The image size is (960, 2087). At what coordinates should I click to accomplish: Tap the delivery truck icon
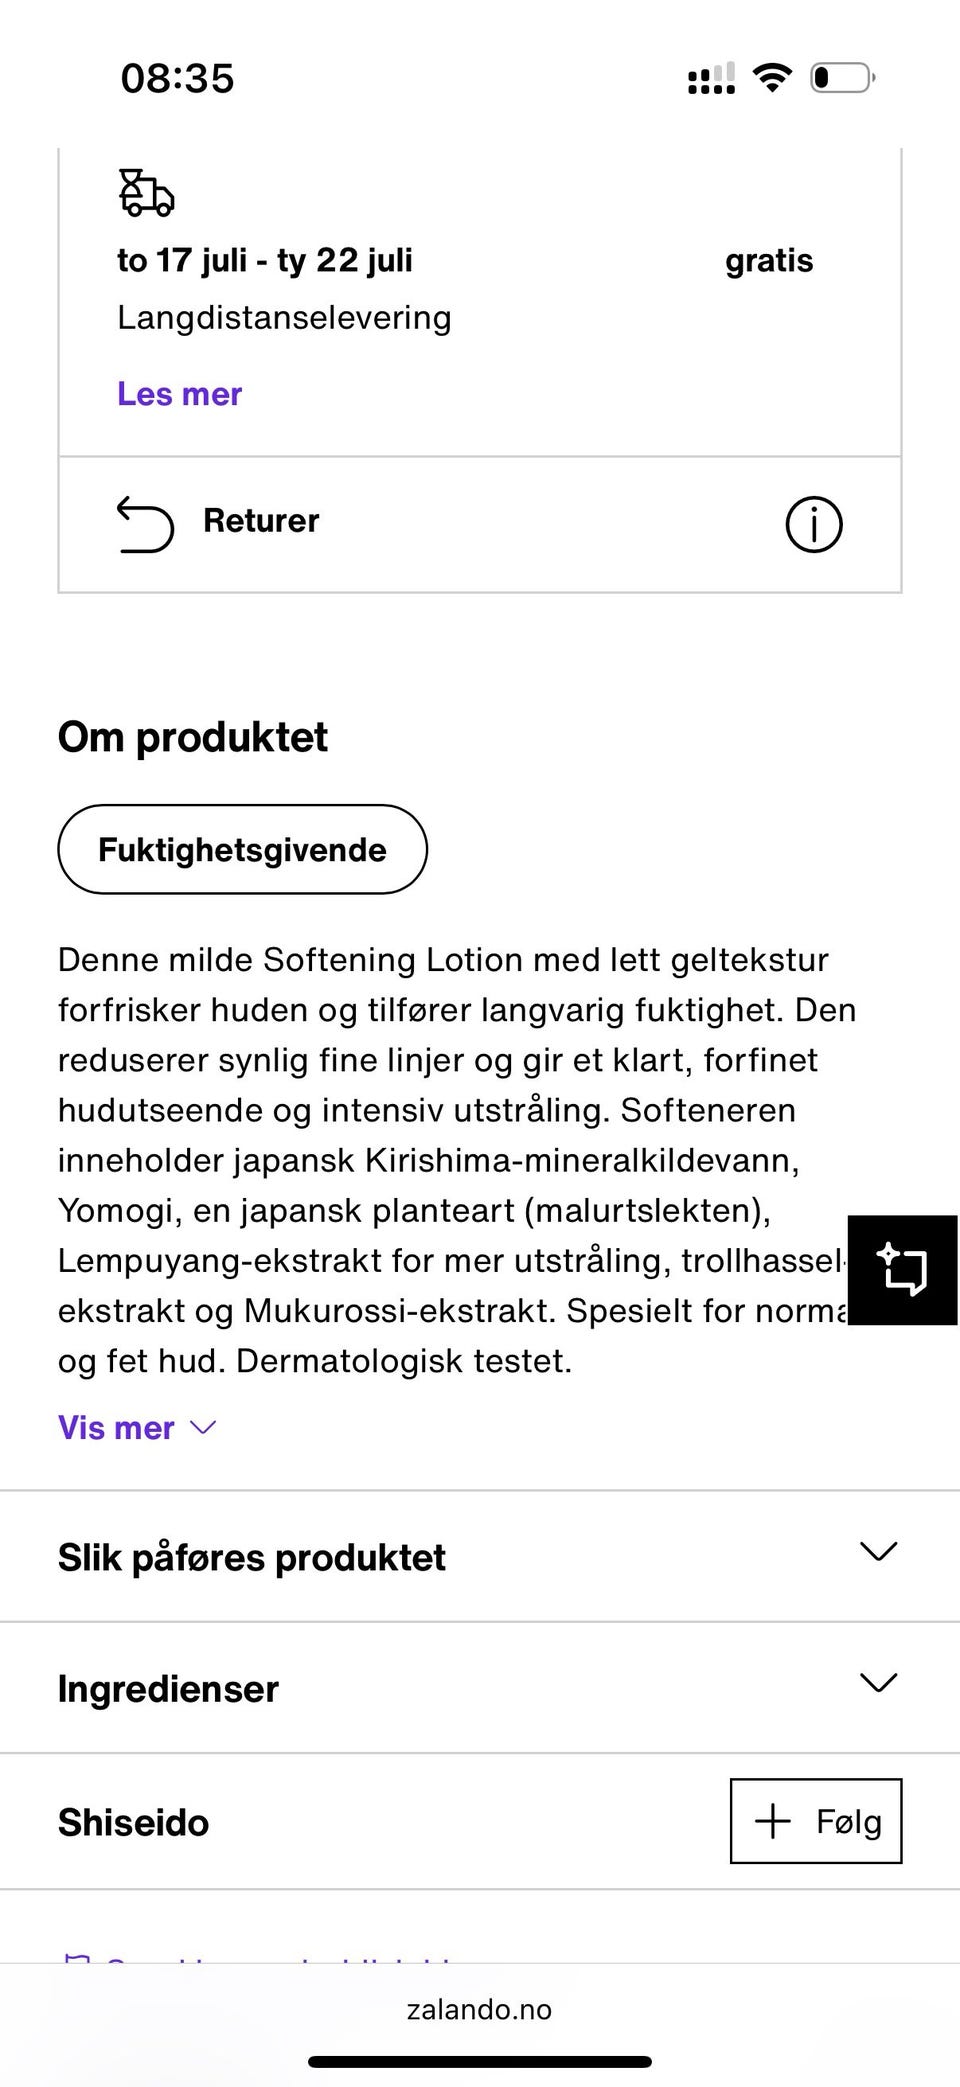click(146, 193)
